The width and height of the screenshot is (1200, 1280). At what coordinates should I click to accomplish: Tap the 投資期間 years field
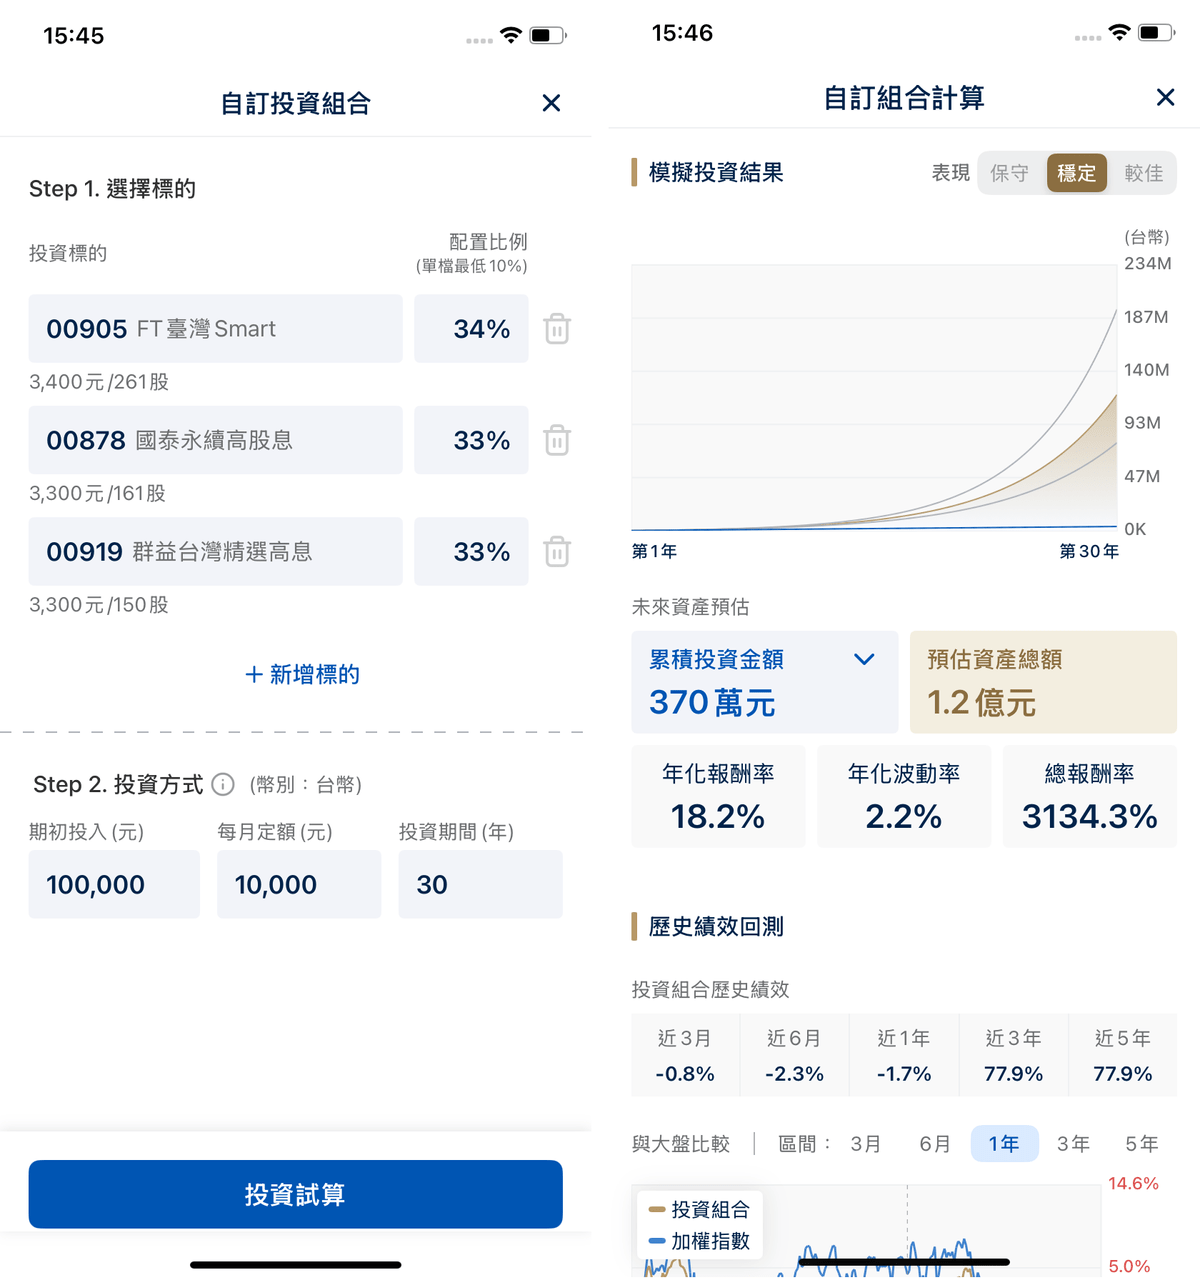point(480,885)
